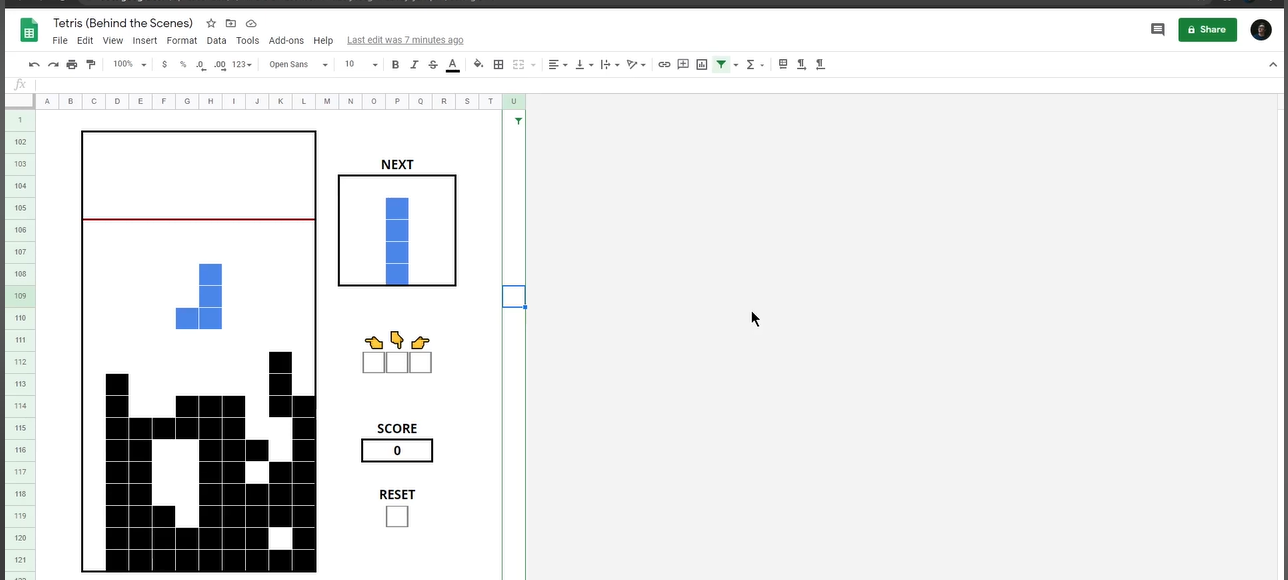Viewport: 1288px width, 580px height.
Task: Open functions dropdown arrow beside sigma
Action: [x=762, y=65]
